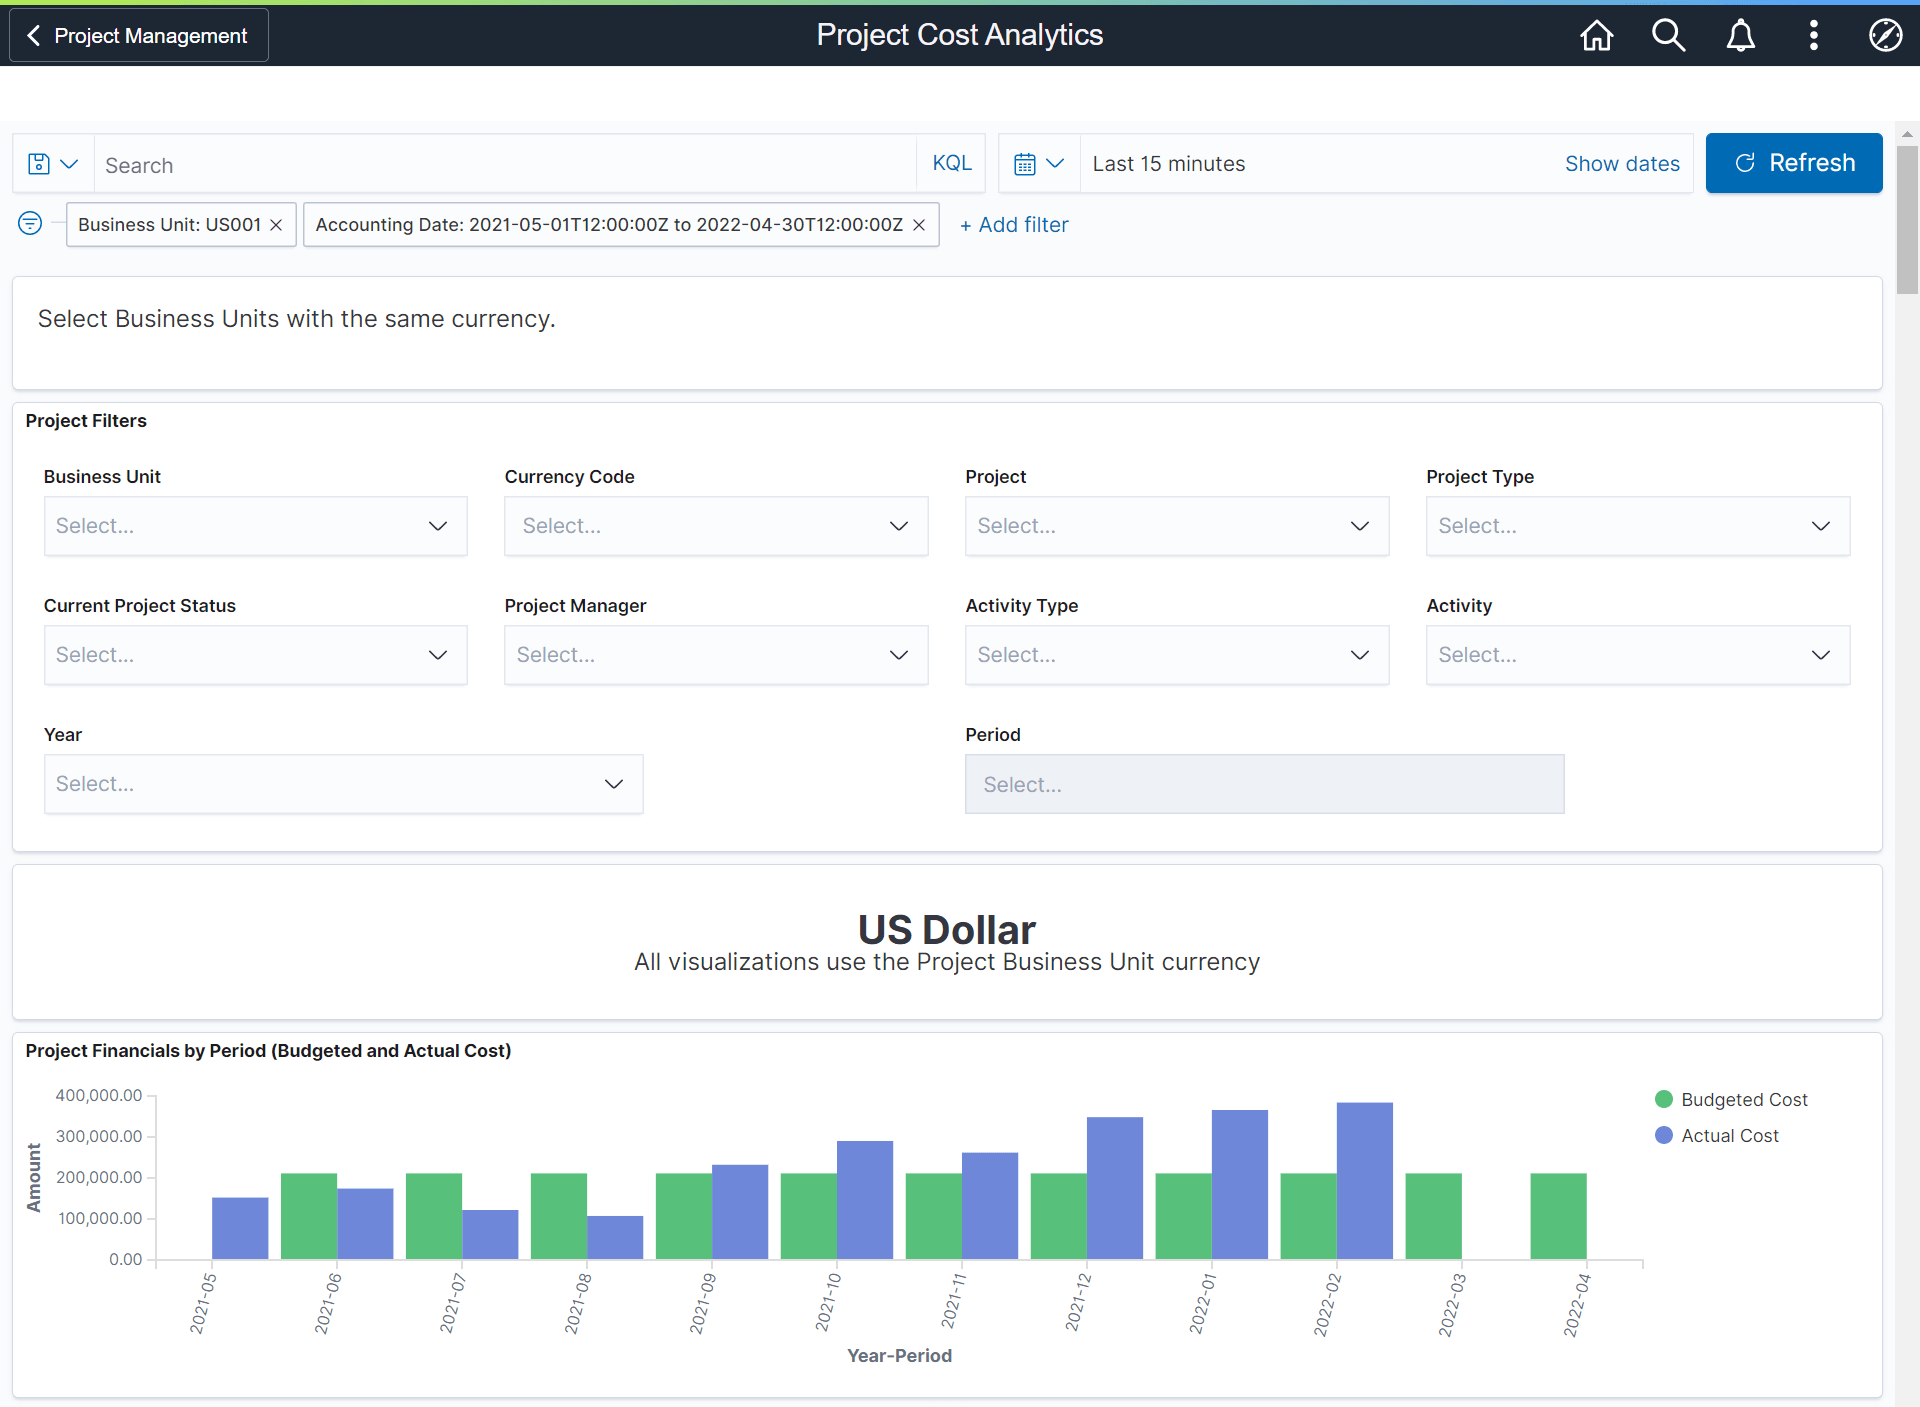
Task: Click the filter settings icon below the search bar
Action: pos(29,223)
